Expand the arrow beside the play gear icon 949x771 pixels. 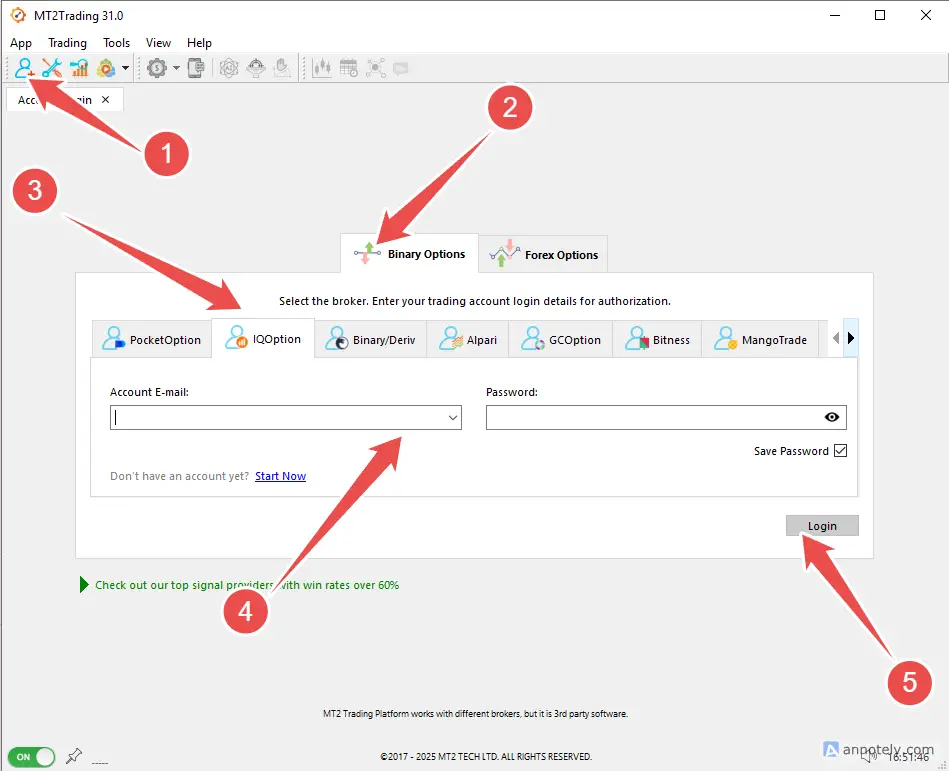coord(125,68)
